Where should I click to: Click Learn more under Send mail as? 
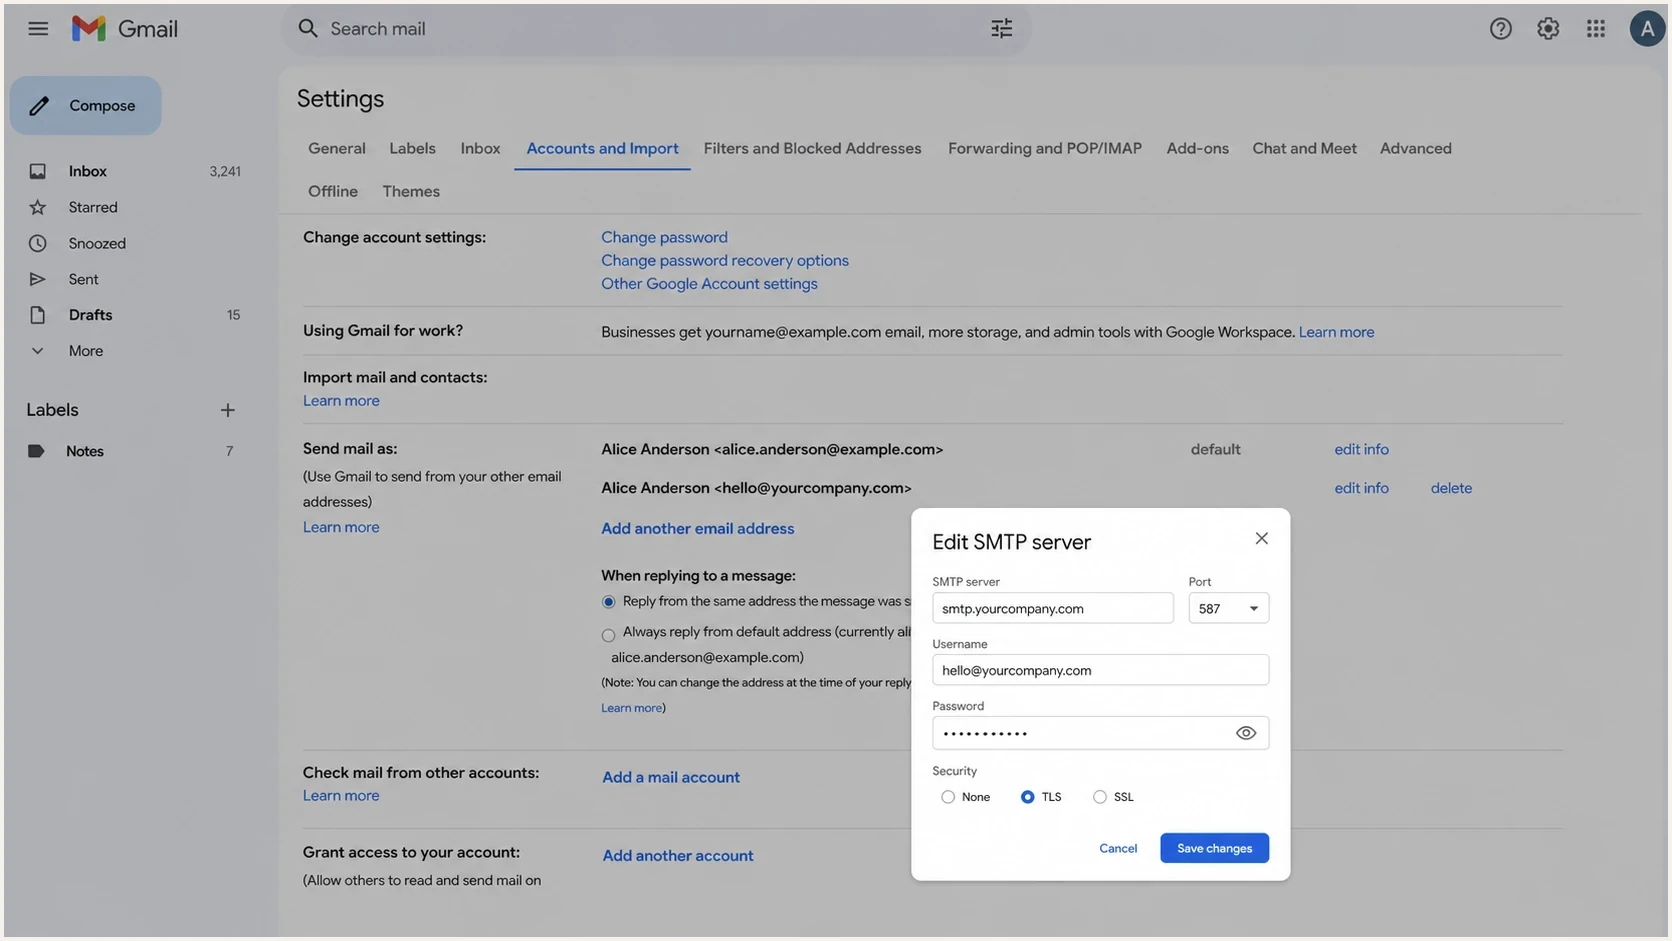pos(341,527)
